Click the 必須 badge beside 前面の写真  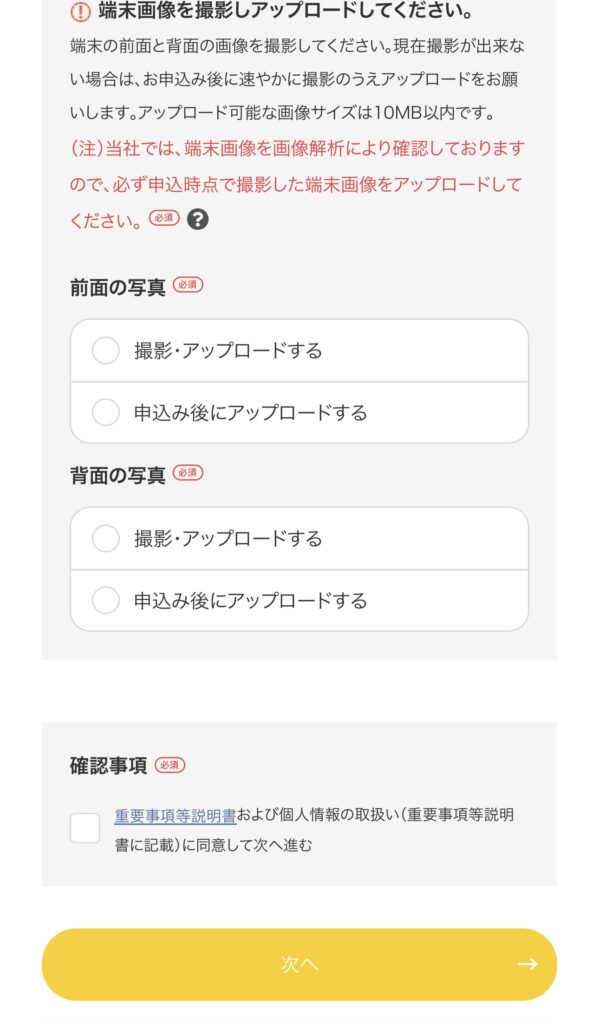[x=188, y=285]
